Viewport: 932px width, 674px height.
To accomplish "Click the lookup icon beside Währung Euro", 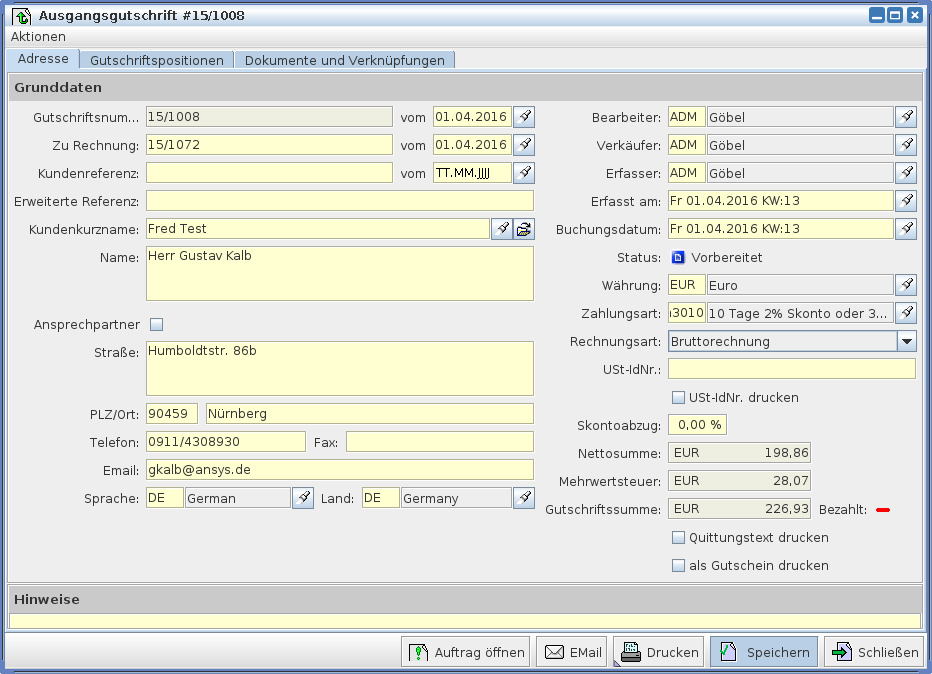I will pos(905,285).
